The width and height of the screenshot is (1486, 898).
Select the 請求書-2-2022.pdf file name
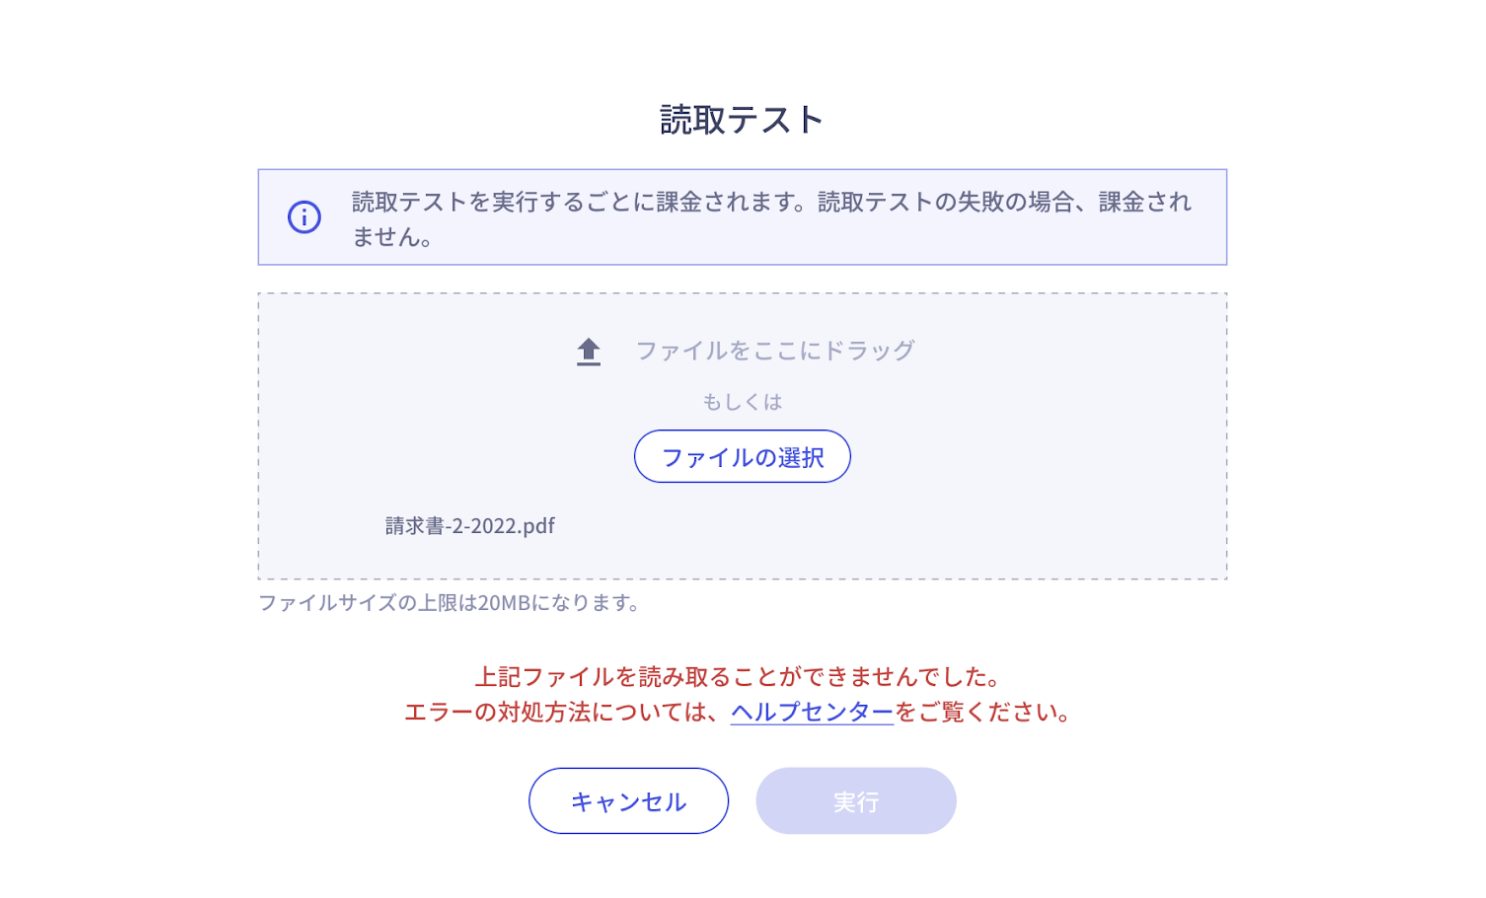pyautogui.click(x=470, y=526)
